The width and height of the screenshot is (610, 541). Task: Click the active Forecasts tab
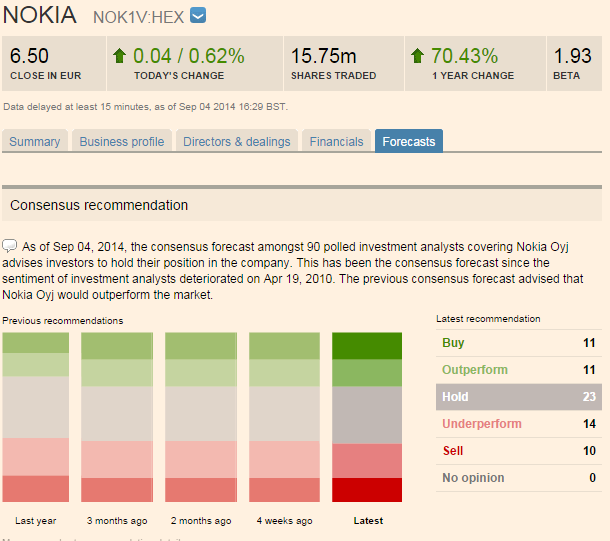click(x=408, y=141)
